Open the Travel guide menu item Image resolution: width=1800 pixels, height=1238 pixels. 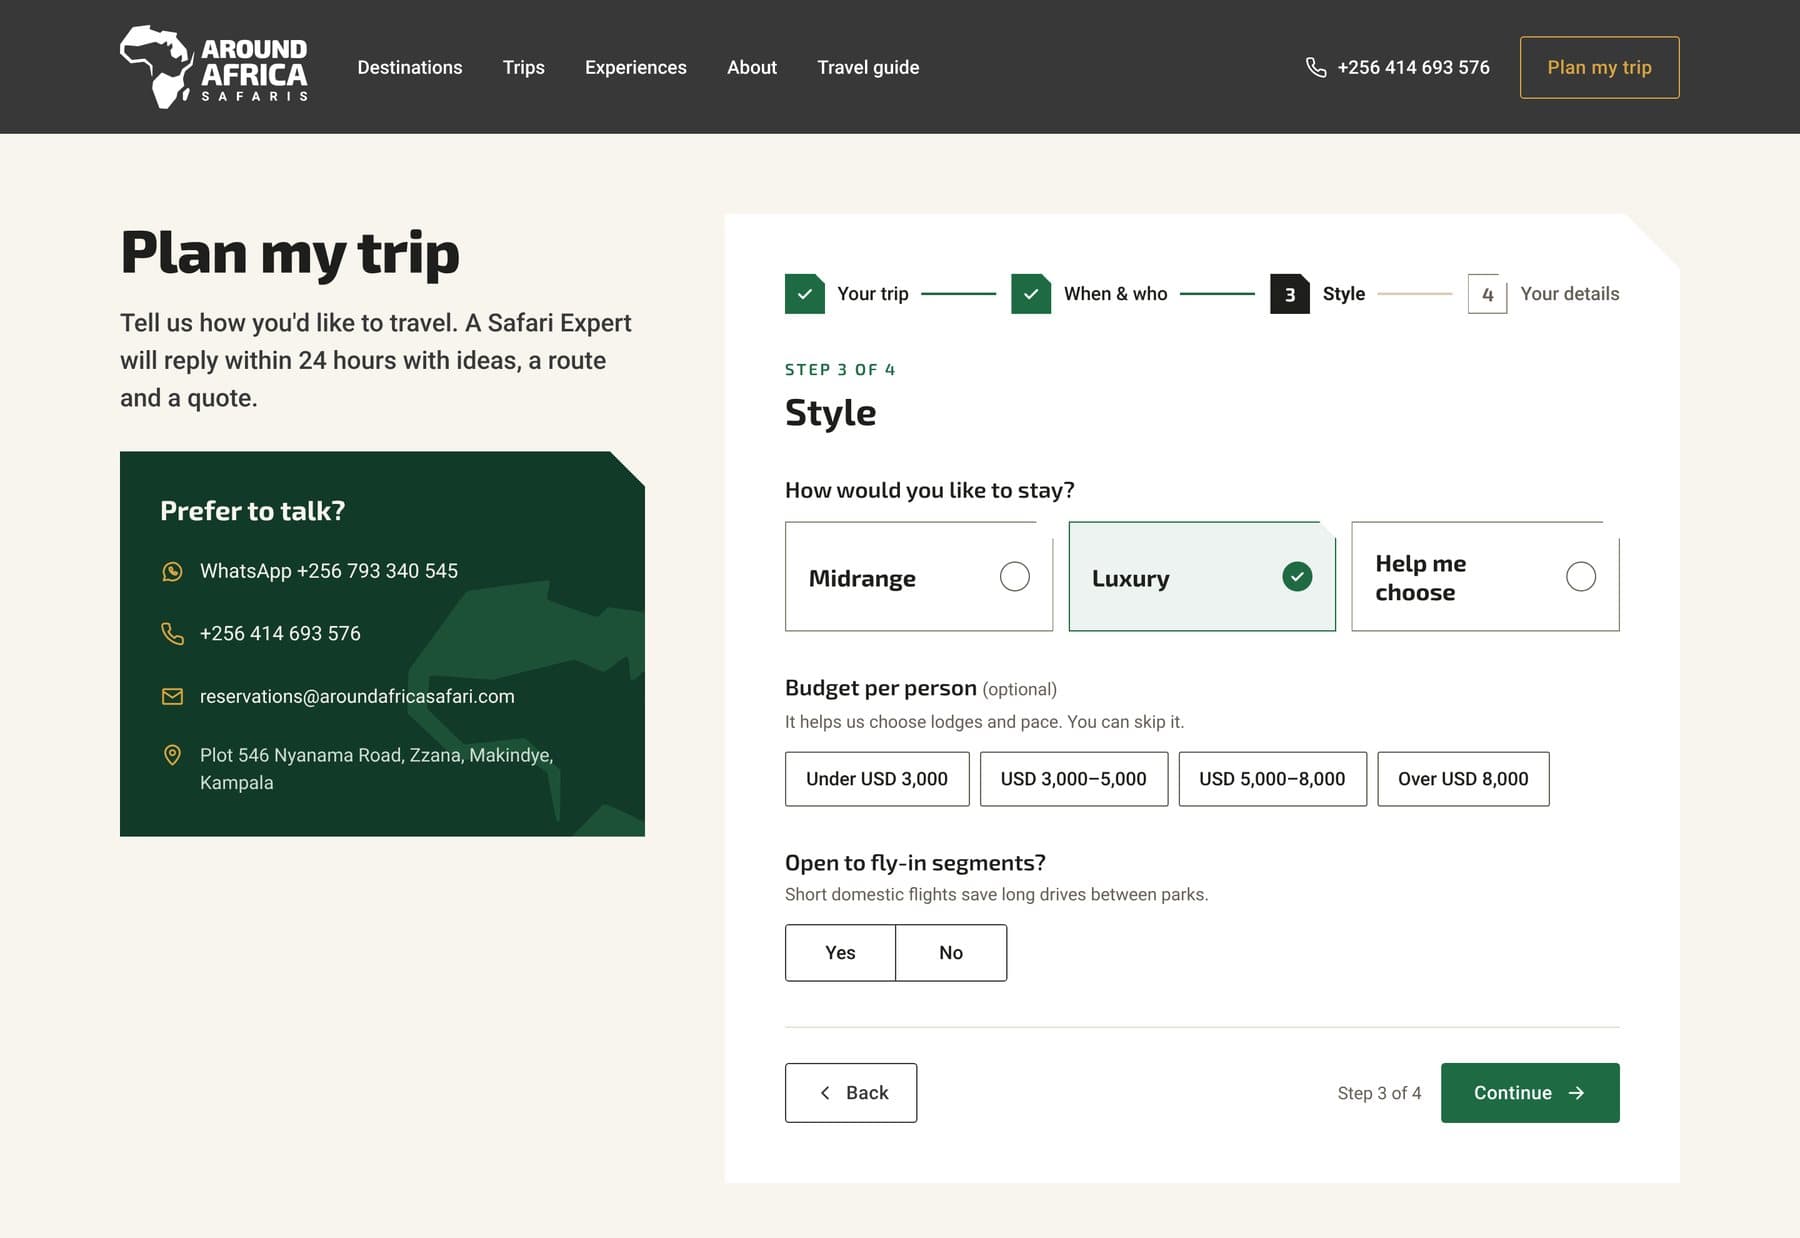[x=868, y=67]
